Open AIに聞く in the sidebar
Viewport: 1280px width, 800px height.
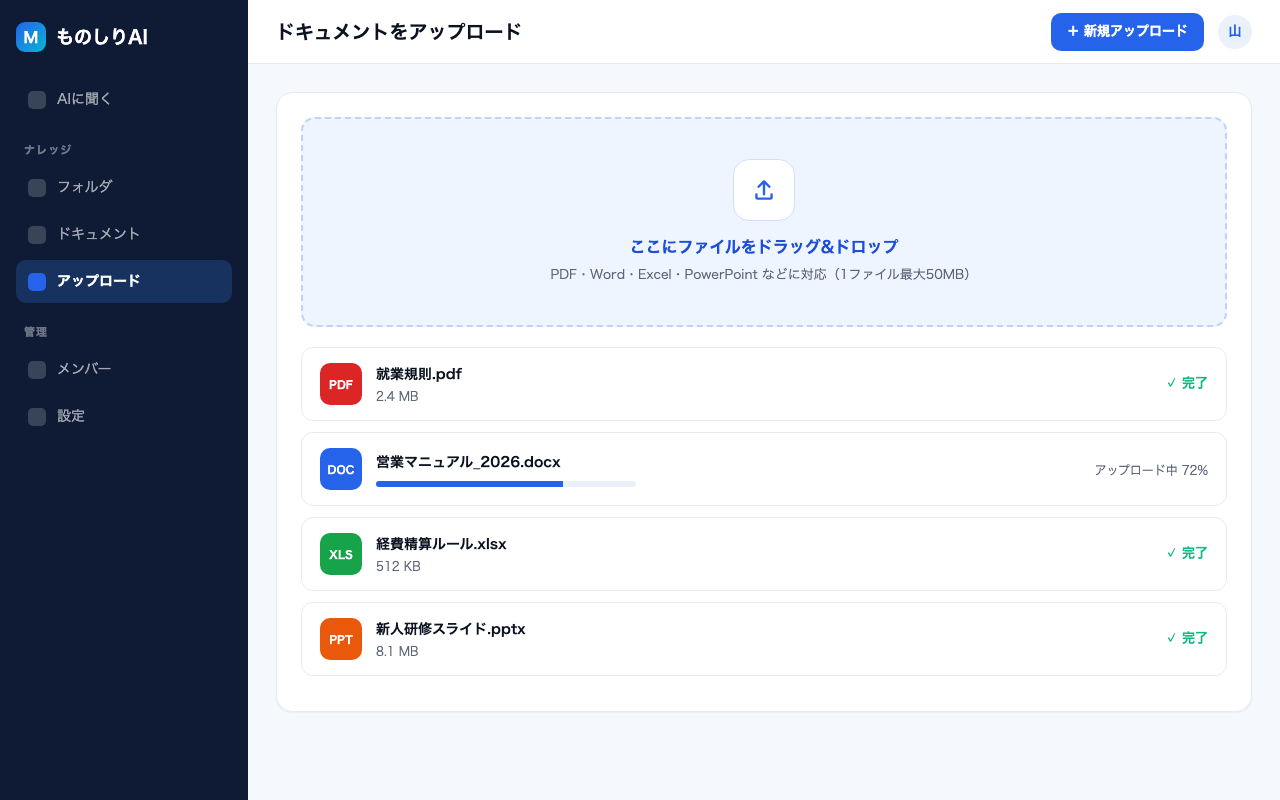click(124, 99)
